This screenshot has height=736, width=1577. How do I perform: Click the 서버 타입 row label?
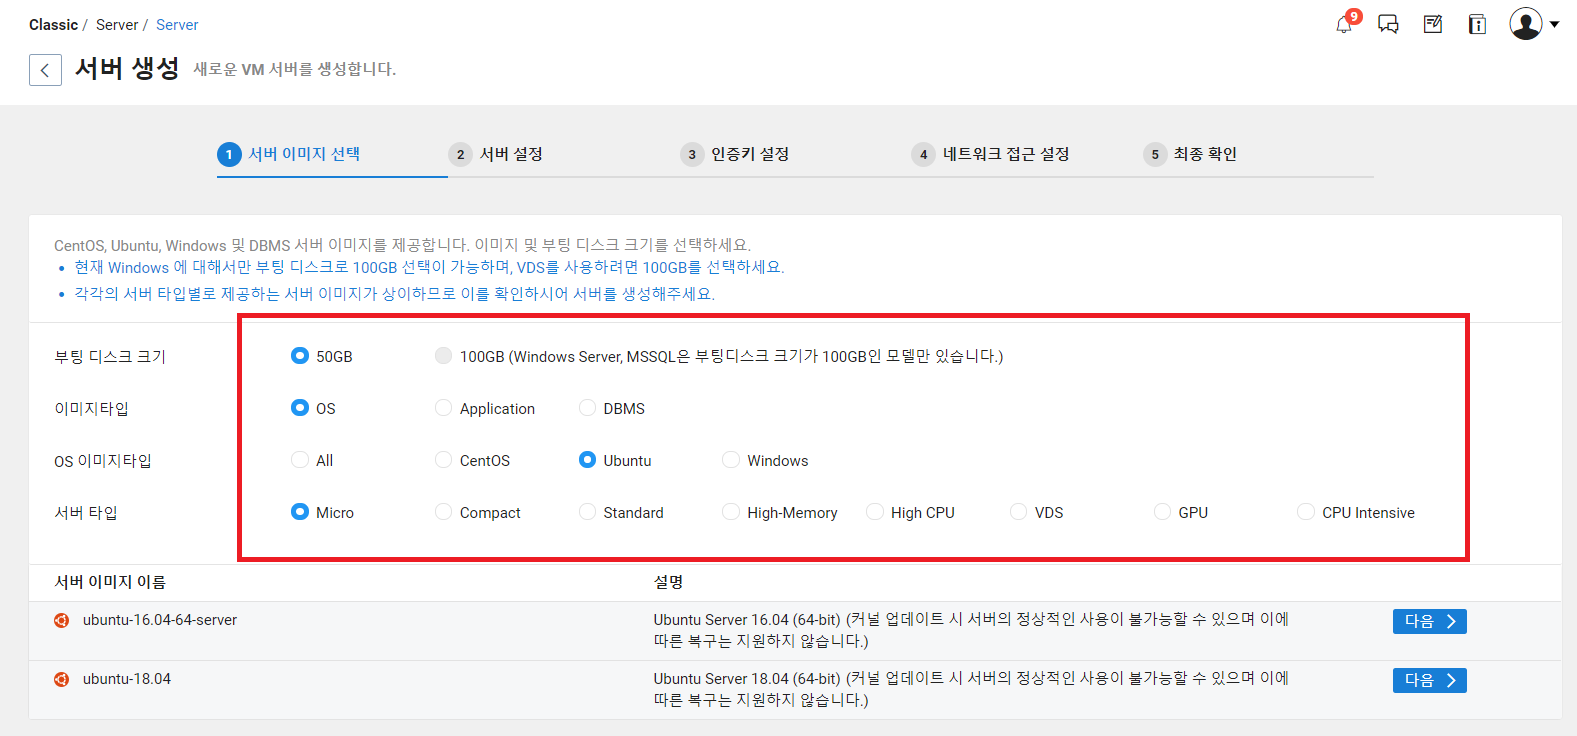[86, 513]
